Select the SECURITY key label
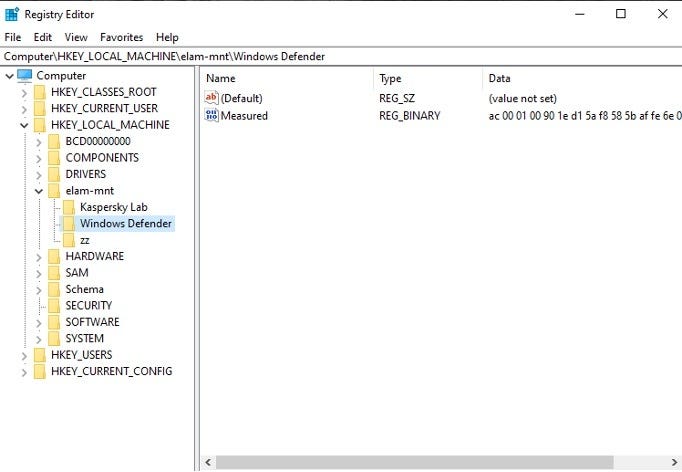682x472 pixels. coord(89,306)
